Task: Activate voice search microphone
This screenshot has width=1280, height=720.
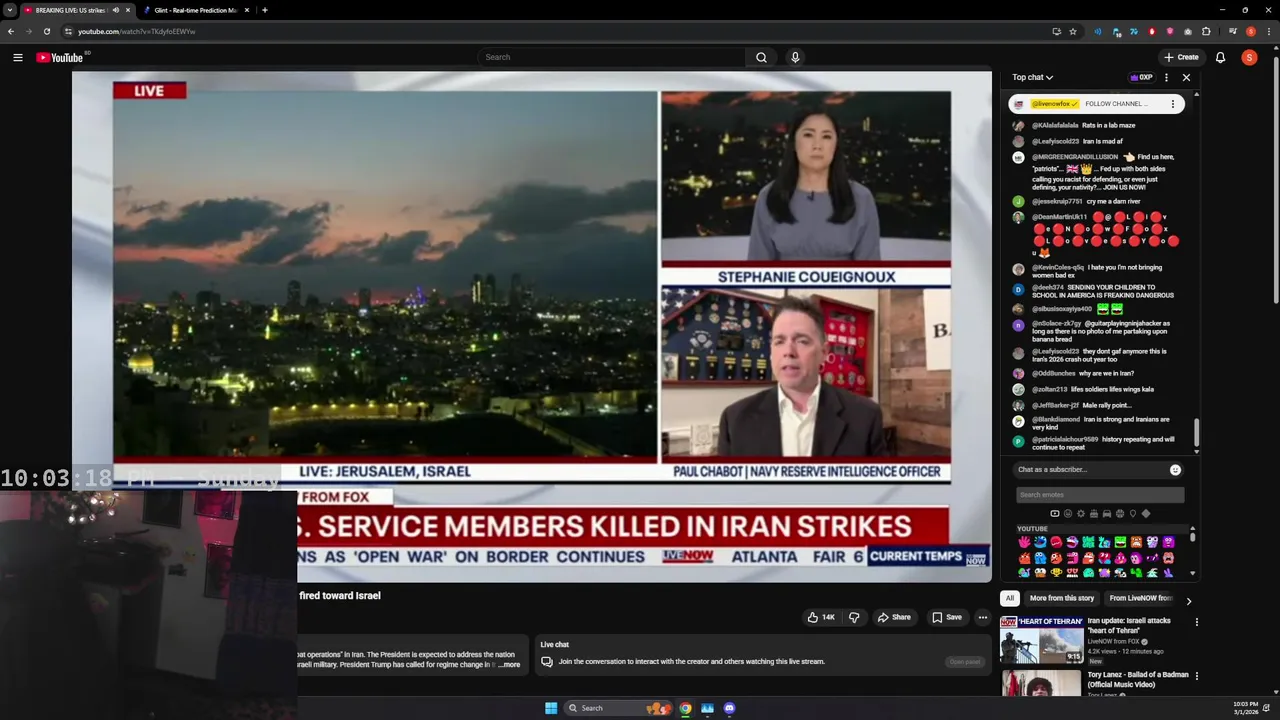Action: pos(795,57)
